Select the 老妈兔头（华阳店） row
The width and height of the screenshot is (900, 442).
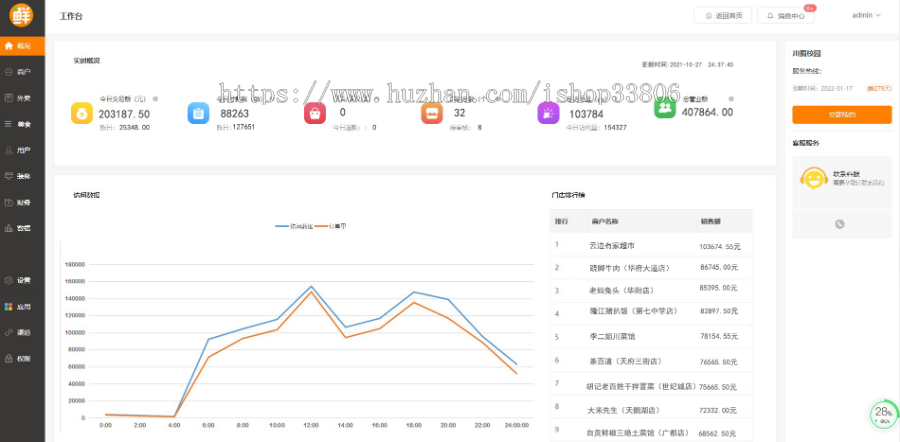click(651, 291)
